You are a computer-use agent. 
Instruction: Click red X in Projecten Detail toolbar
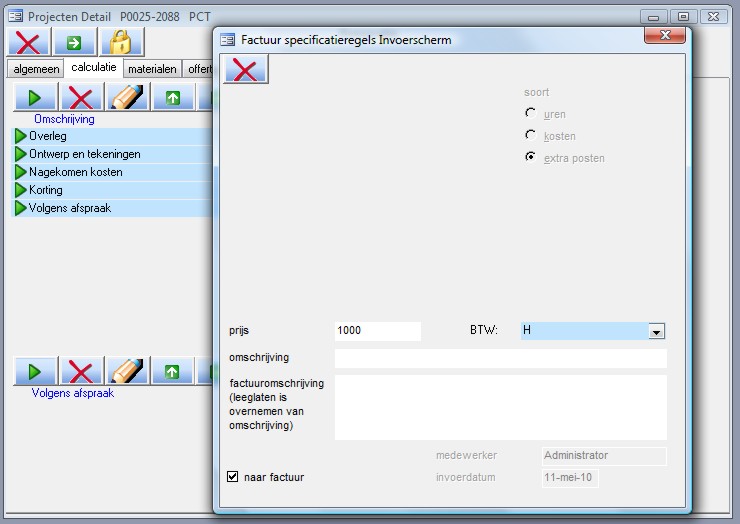28,42
